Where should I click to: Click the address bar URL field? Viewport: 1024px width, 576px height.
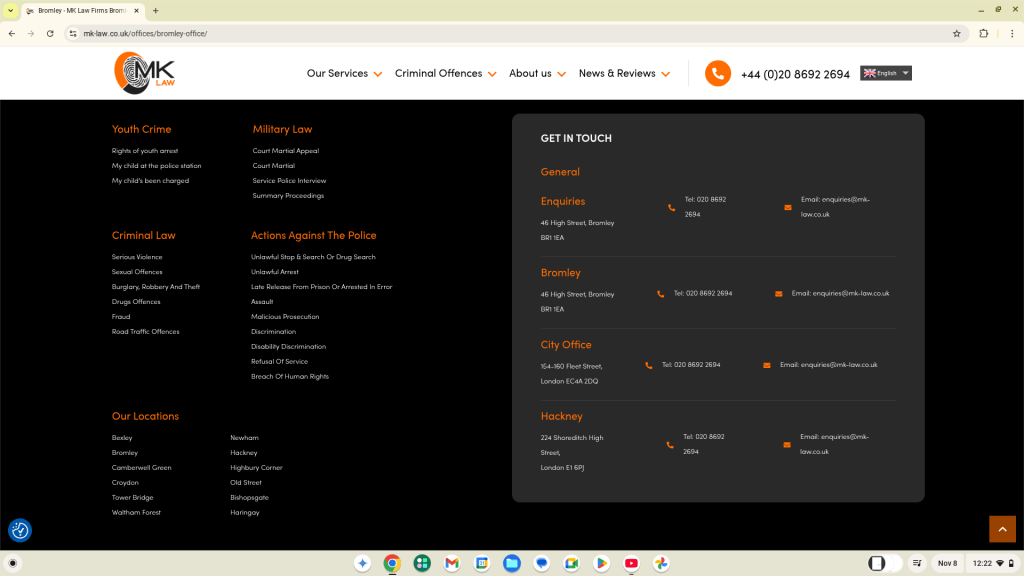500,33
